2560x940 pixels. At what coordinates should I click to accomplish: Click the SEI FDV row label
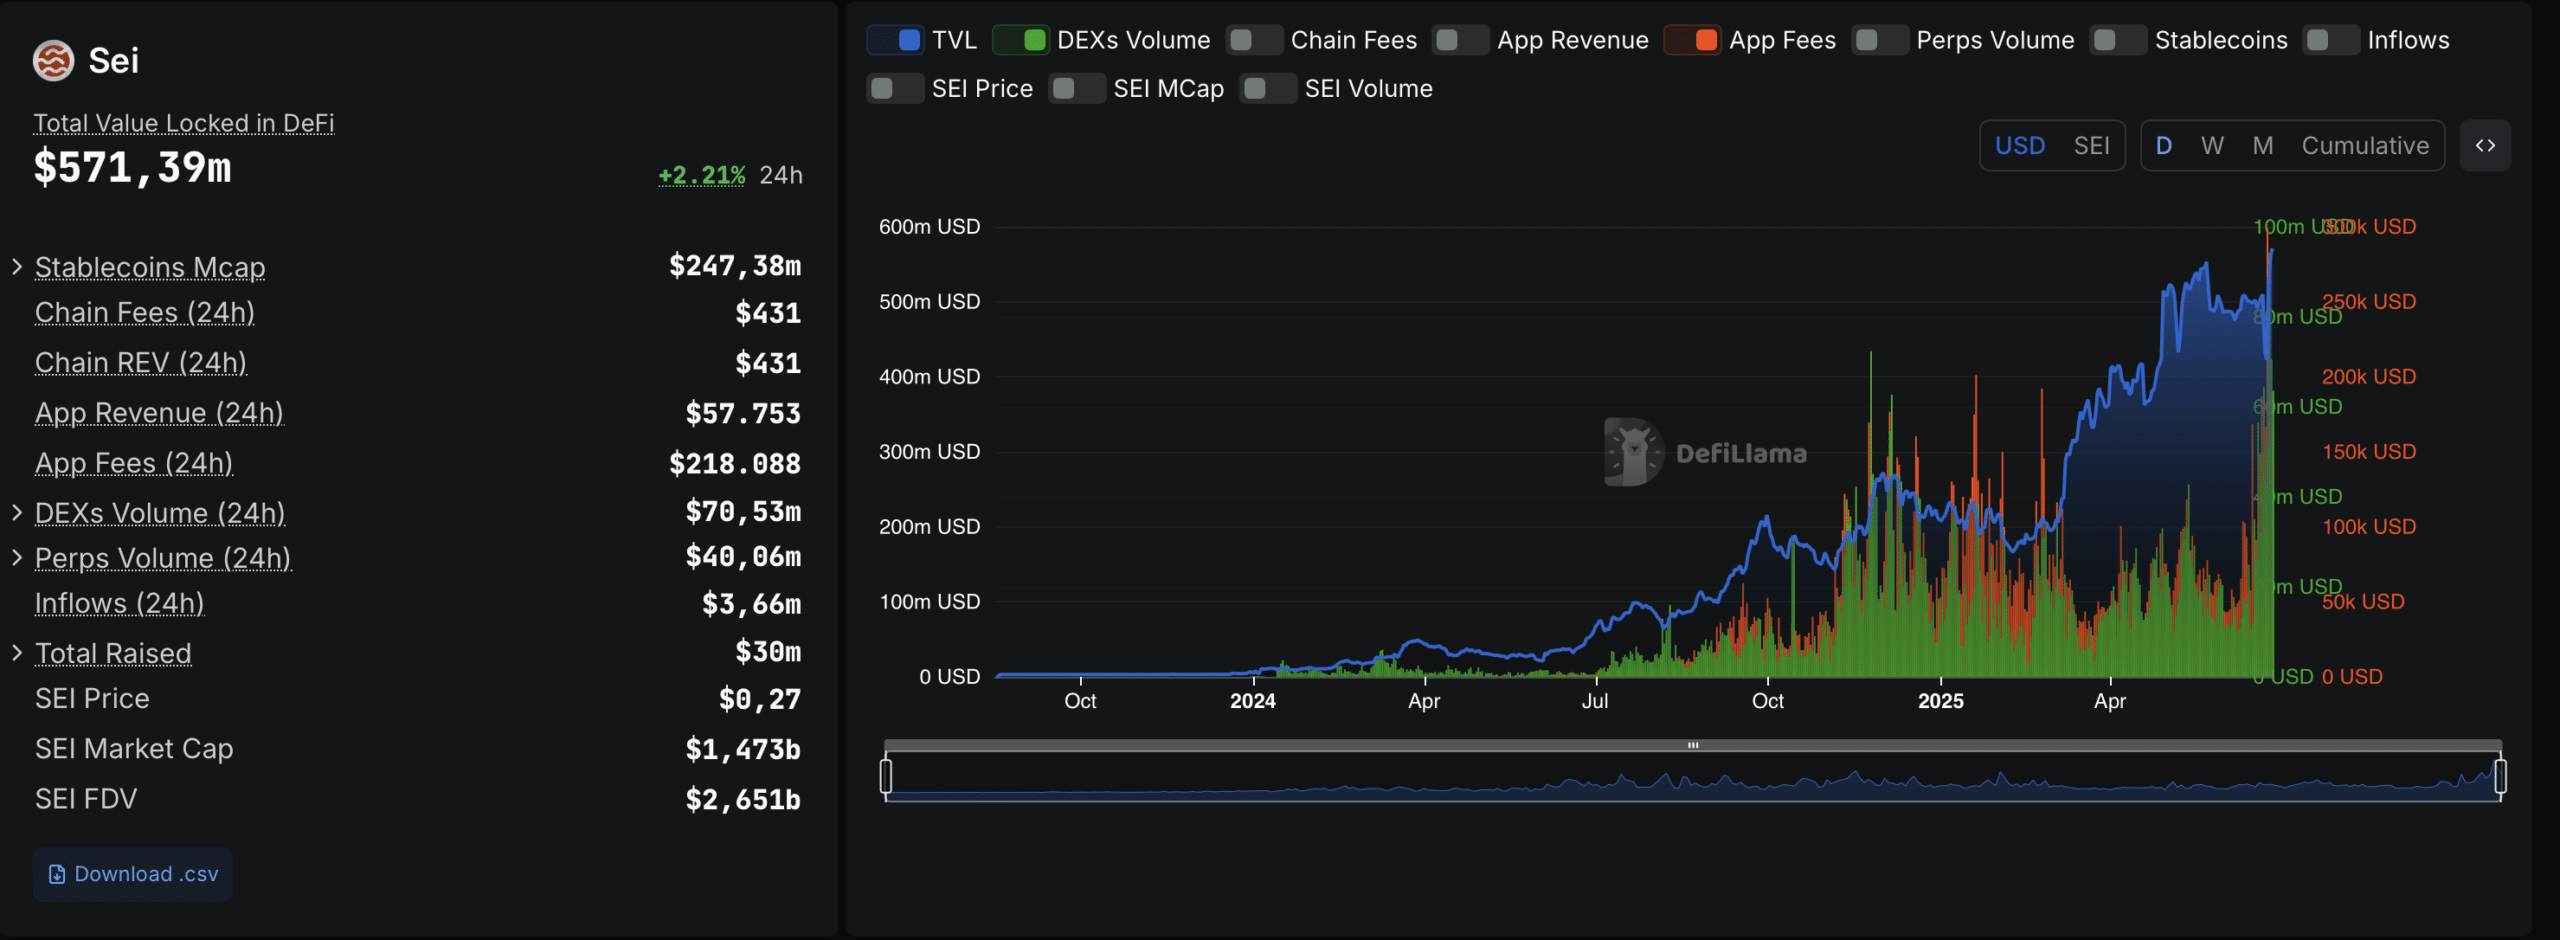click(86, 798)
